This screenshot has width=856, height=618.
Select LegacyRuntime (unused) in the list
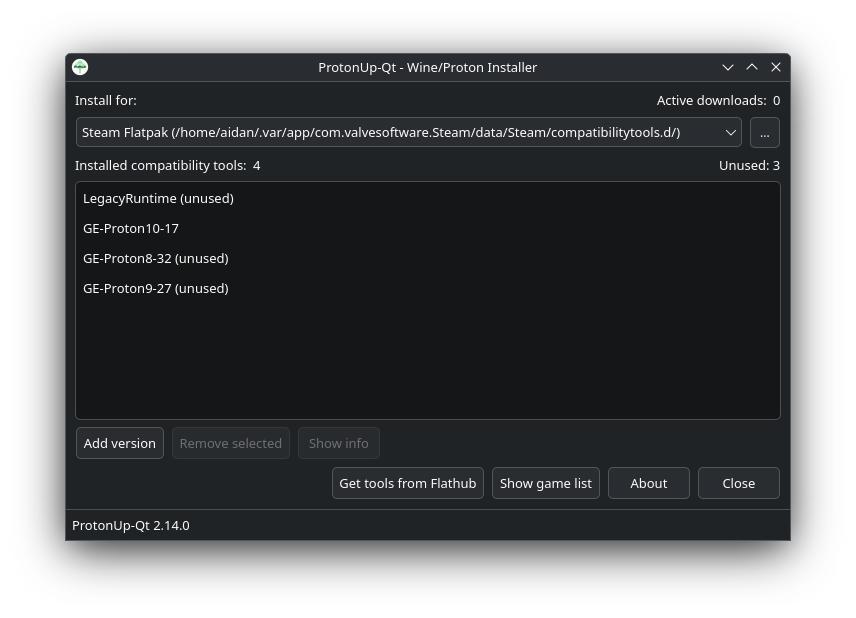tap(158, 198)
